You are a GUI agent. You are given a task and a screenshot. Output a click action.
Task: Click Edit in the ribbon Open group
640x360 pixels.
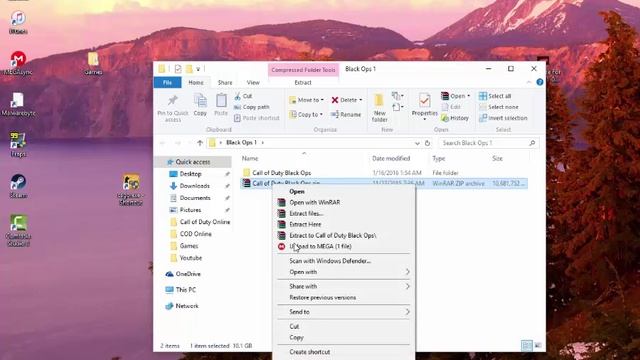coord(451,107)
